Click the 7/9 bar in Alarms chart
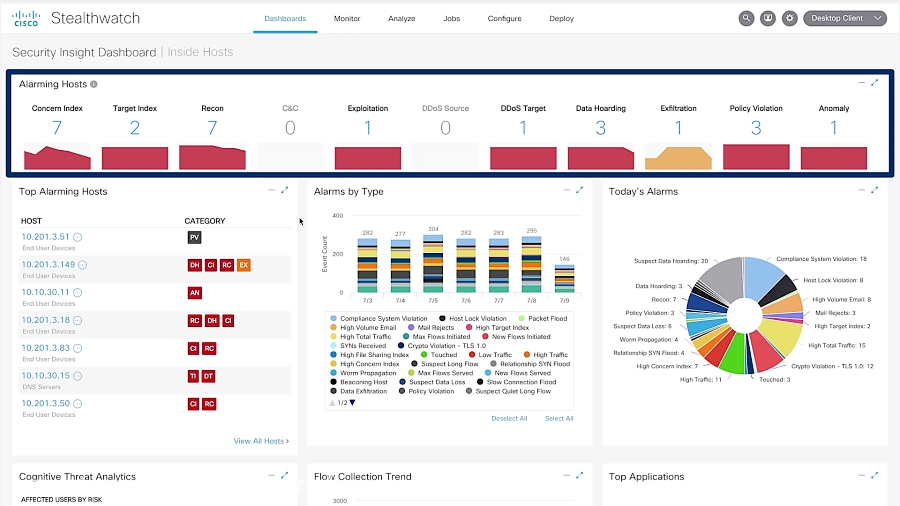Image resolution: width=900 pixels, height=506 pixels. [x=565, y=278]
